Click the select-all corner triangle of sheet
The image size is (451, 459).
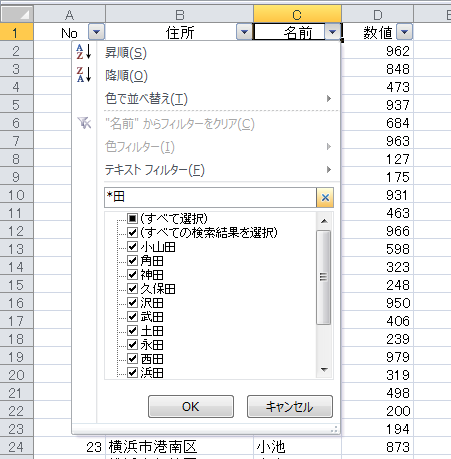tap(17, 14)
